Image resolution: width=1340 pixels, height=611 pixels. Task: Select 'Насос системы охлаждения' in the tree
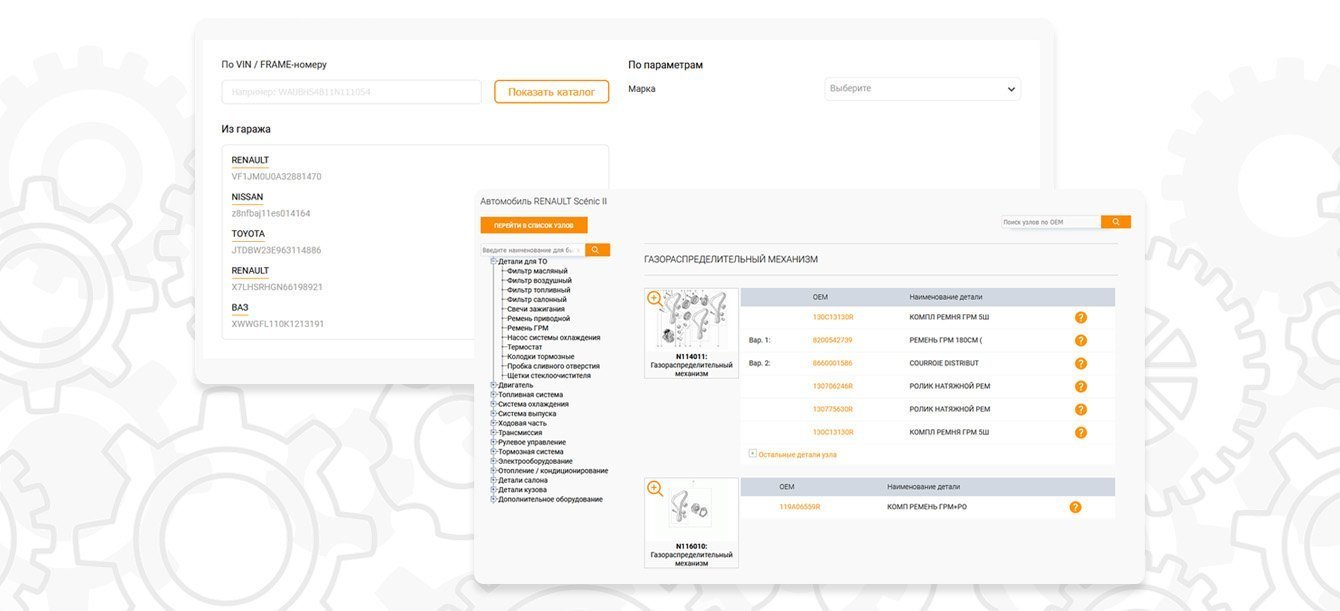click(x=554, y=338)
